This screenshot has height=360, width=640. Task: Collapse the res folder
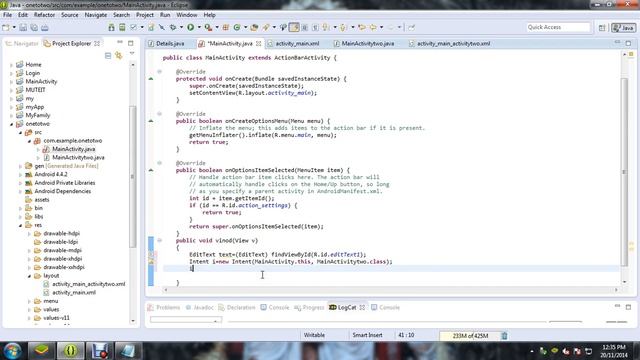coord(20,225)
